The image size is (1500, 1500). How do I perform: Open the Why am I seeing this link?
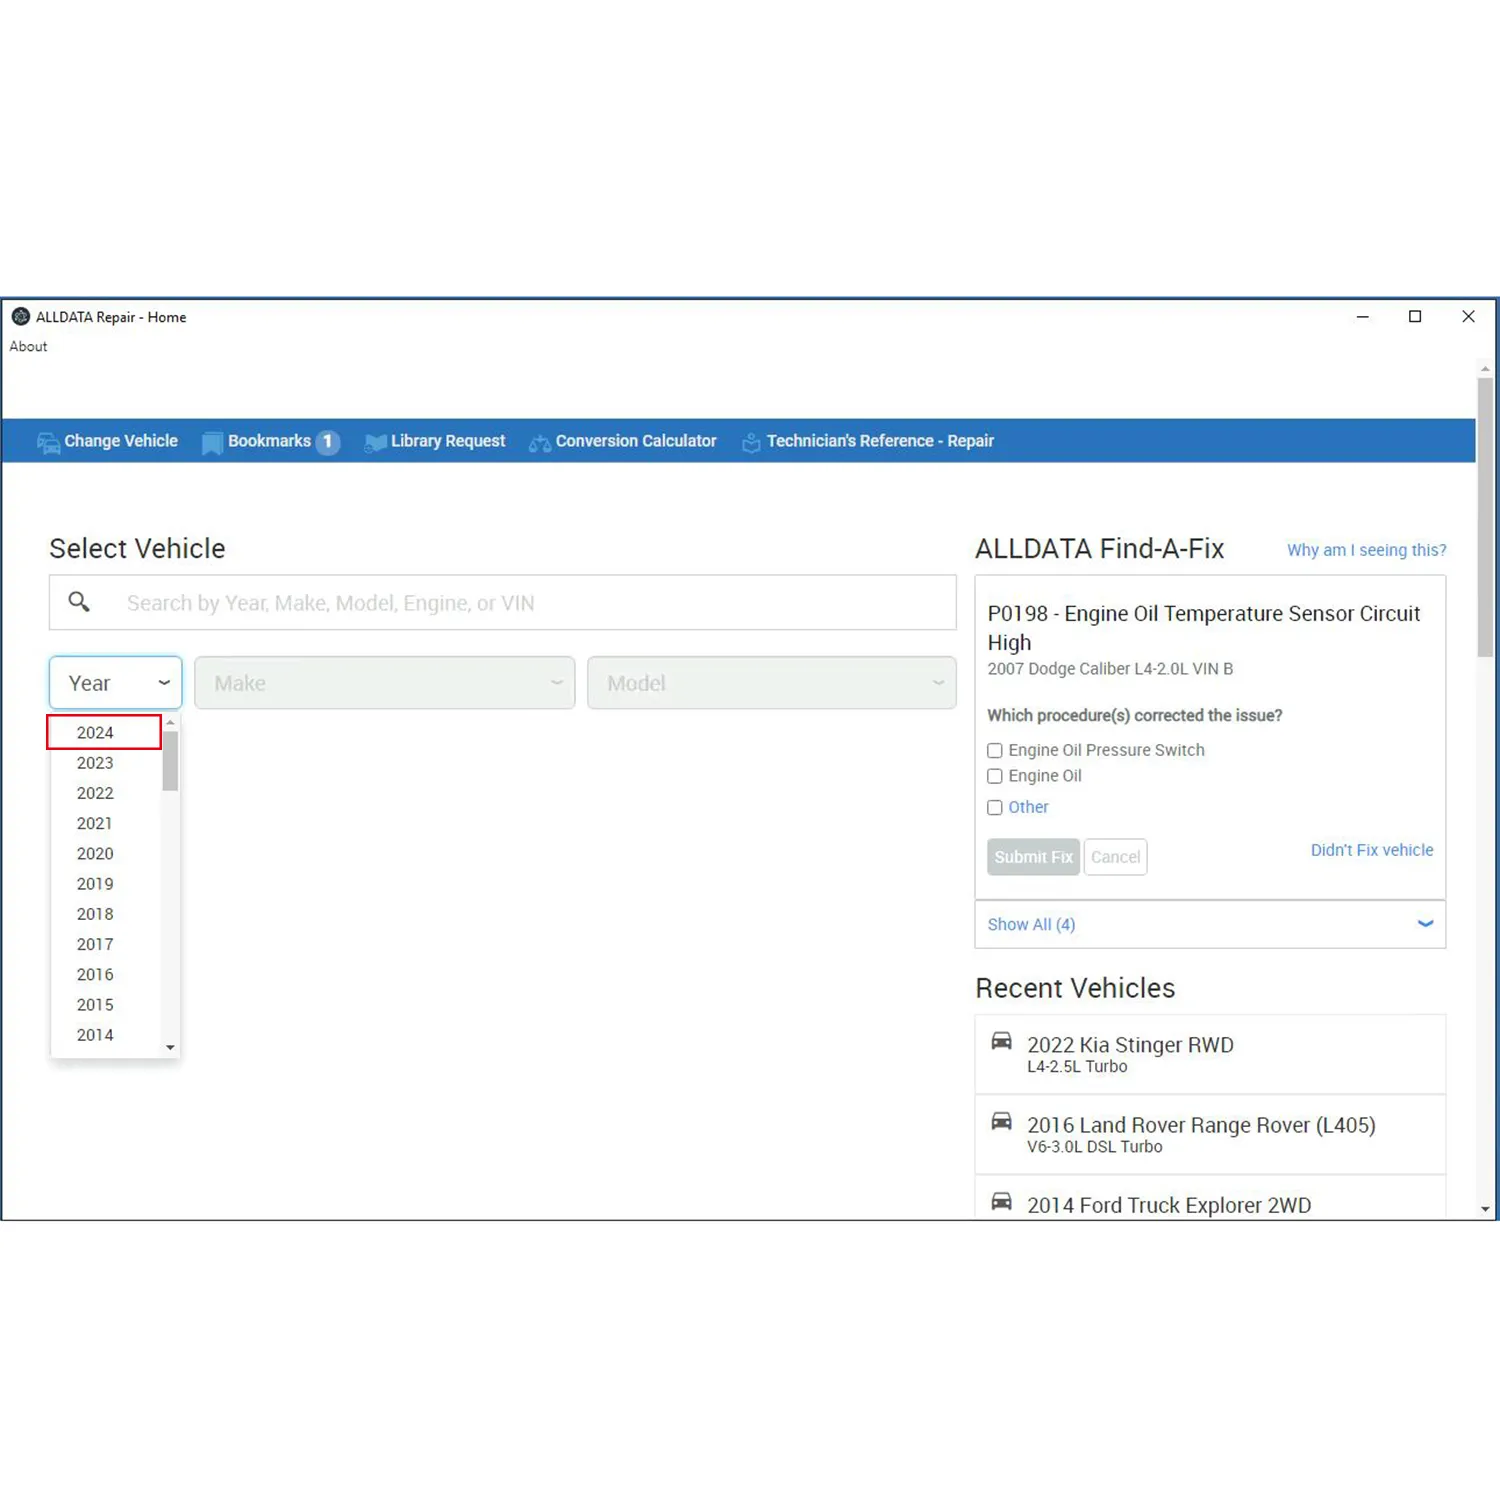1366,550
